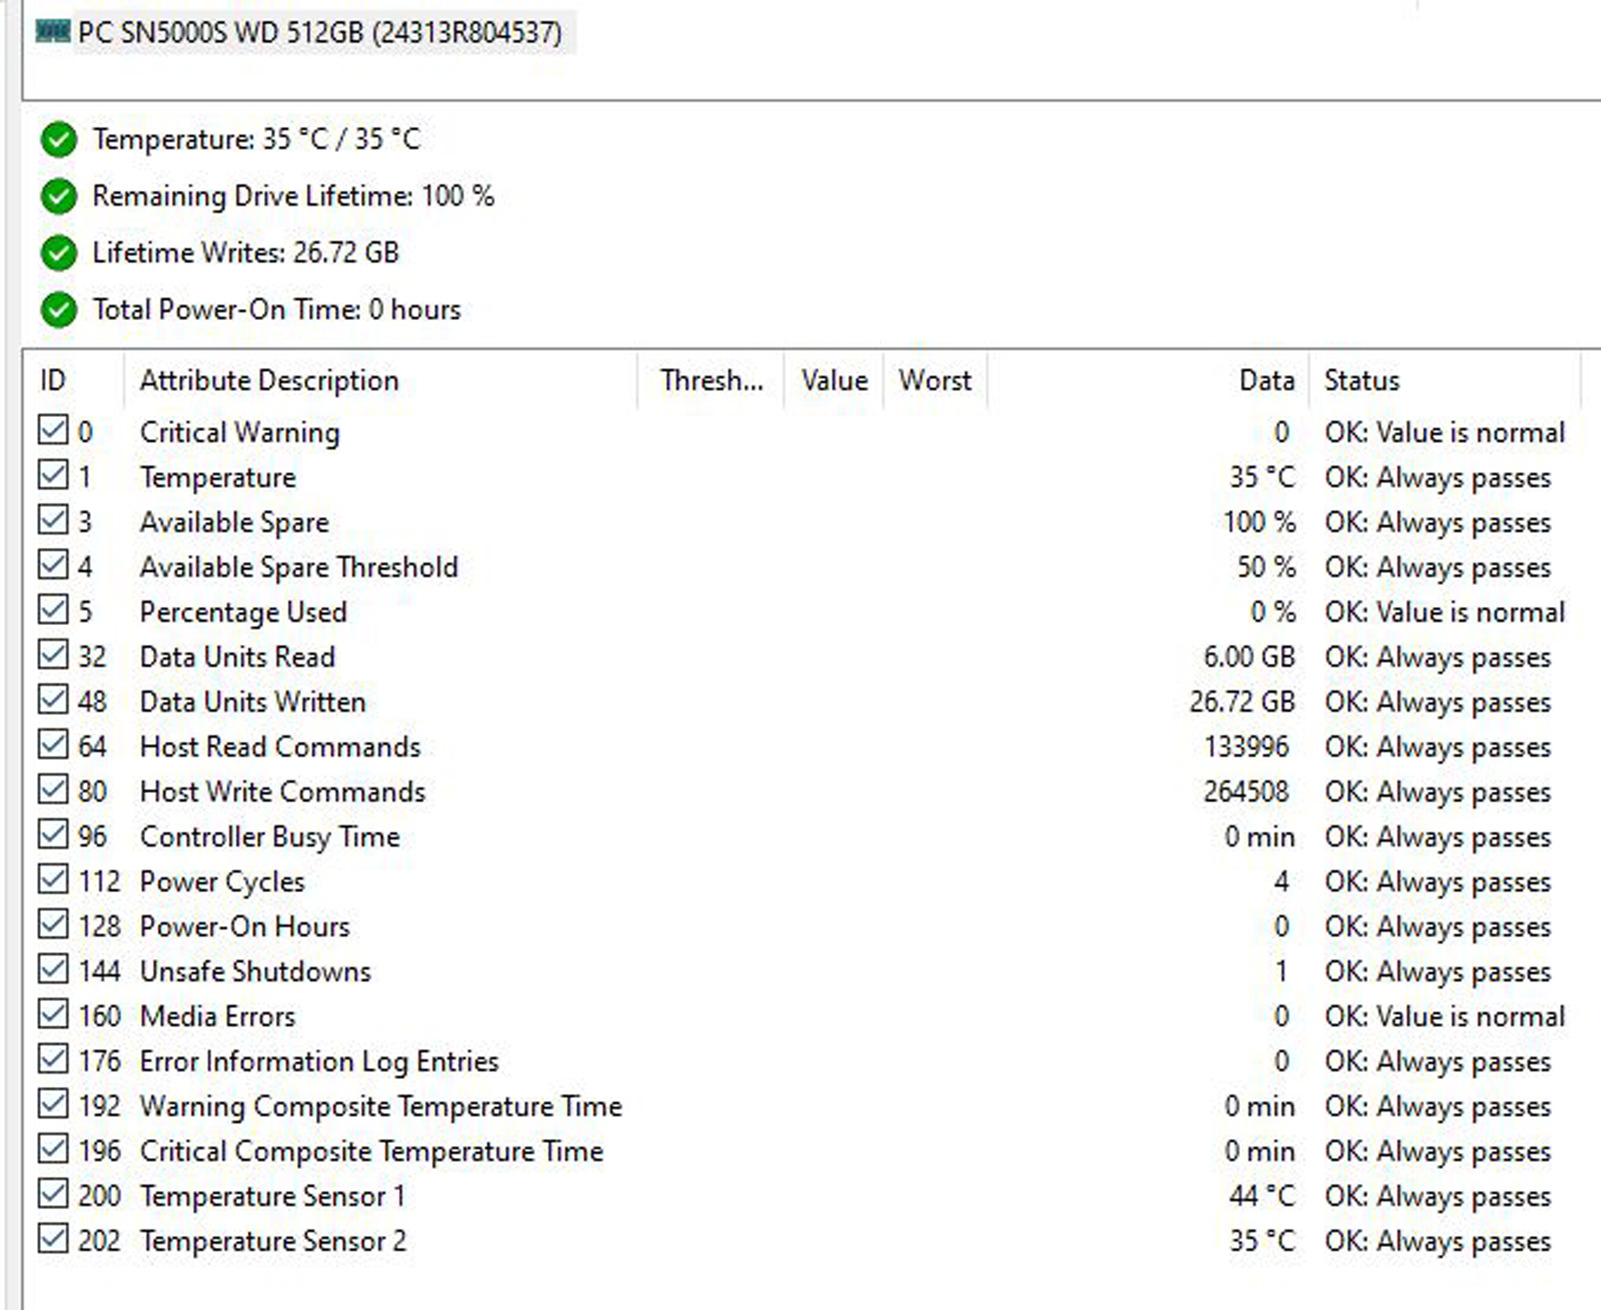Viewport: 1601px width, 1310px height.
Task: Sort by the Attribute Description column header
Action: tap(381, 380)
